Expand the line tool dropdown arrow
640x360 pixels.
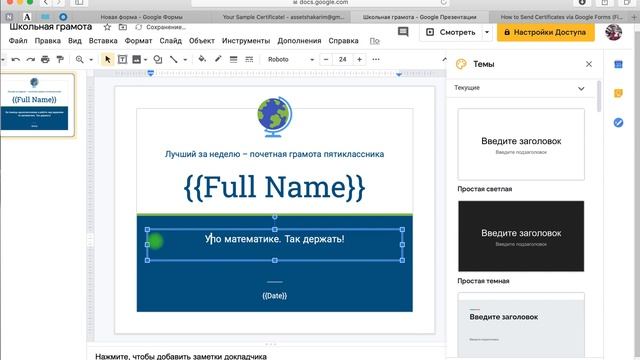coord(185,60)
